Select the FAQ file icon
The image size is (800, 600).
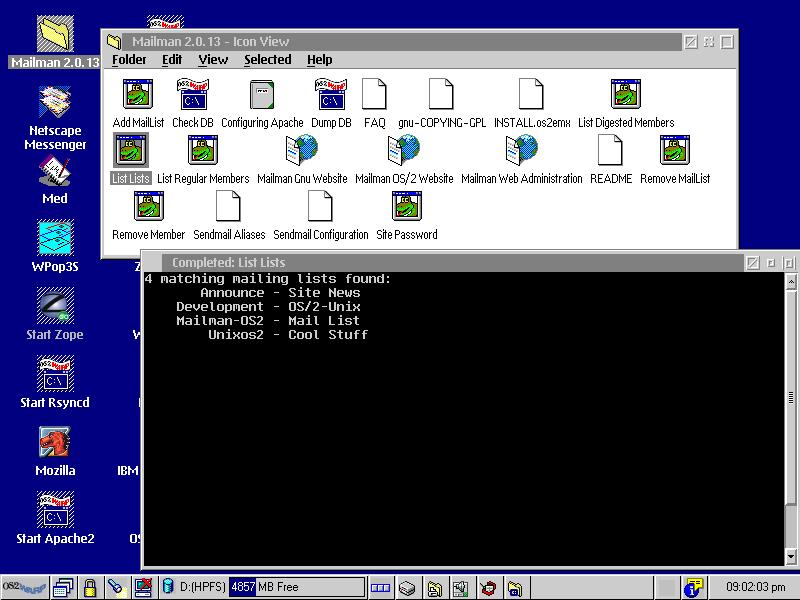coord(374,94)
